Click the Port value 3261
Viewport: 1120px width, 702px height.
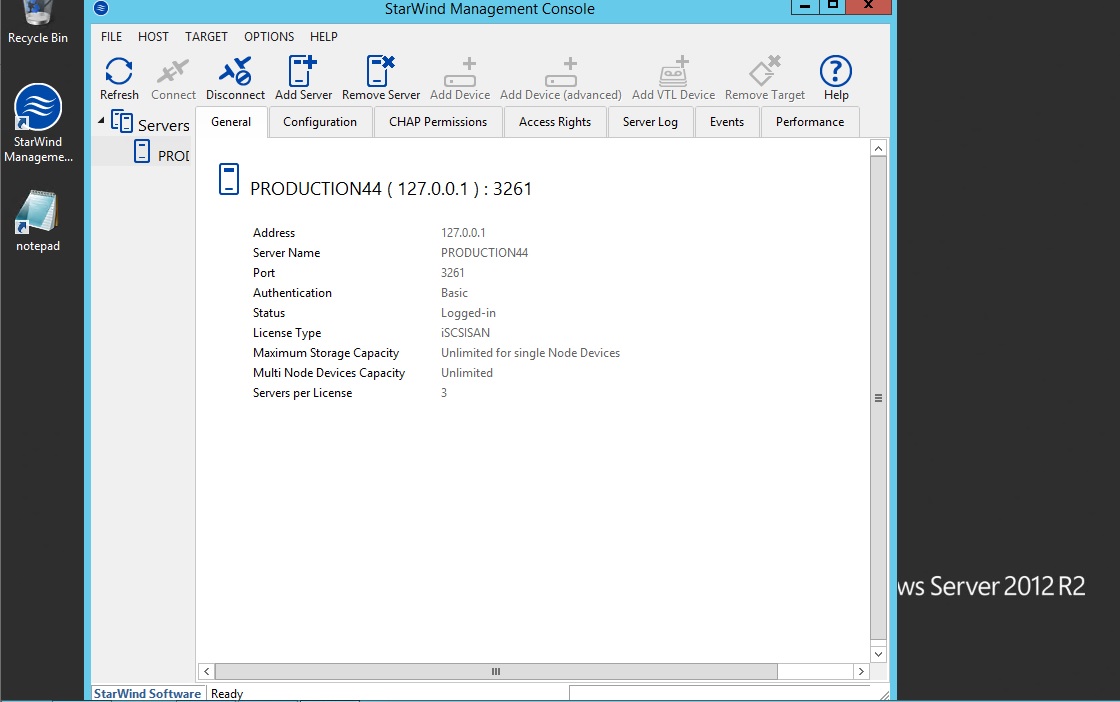coord(452,273)
